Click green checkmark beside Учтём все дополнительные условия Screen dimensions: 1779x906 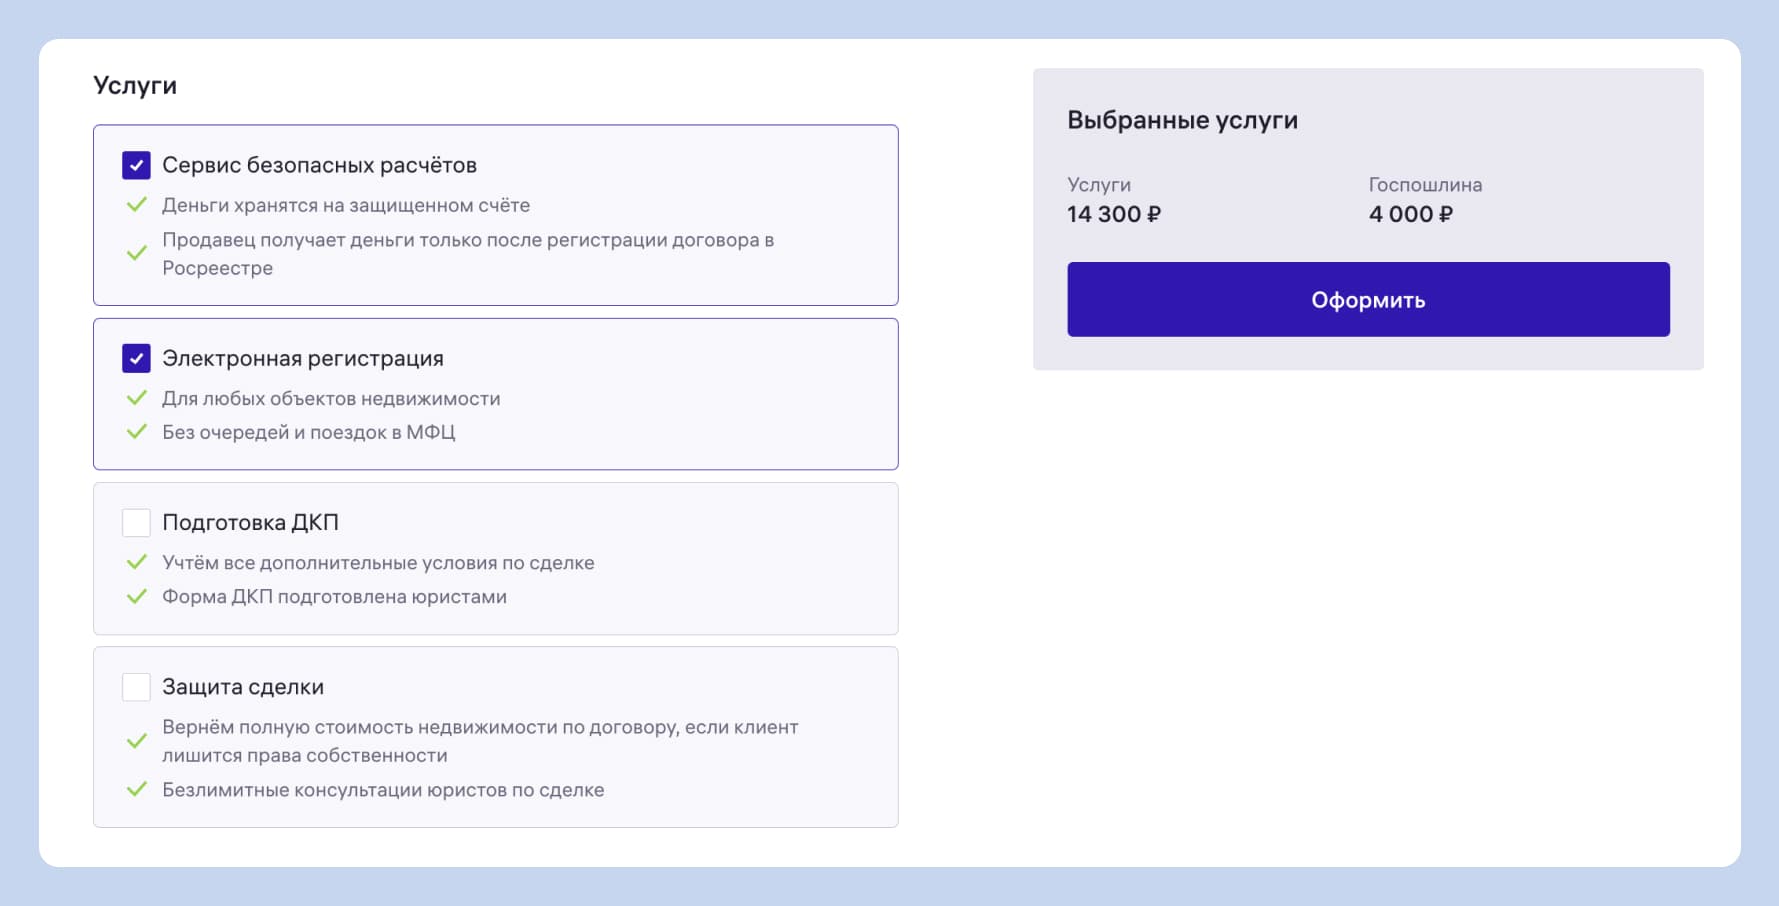click(x=137, y=562)
